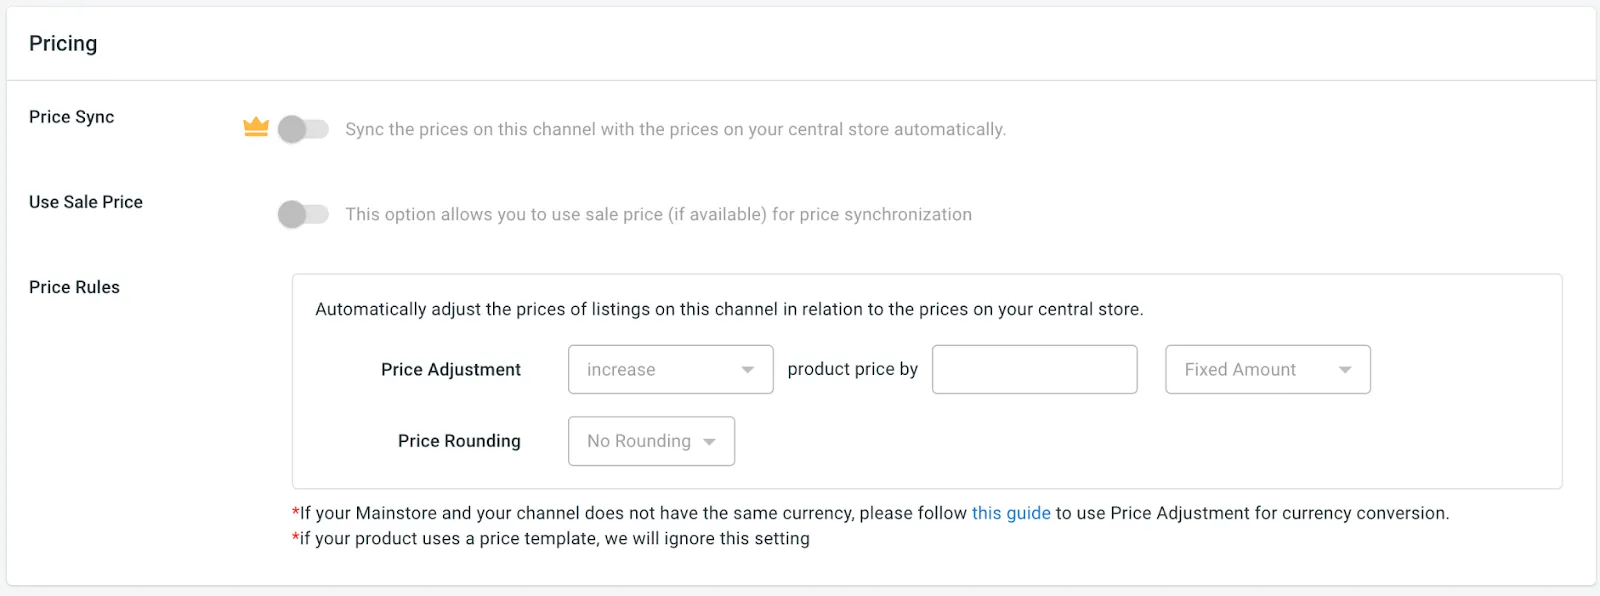Screen dimensions: 1600x596
Task: Click the Price Rules label
Action: [x=74, y=287]
